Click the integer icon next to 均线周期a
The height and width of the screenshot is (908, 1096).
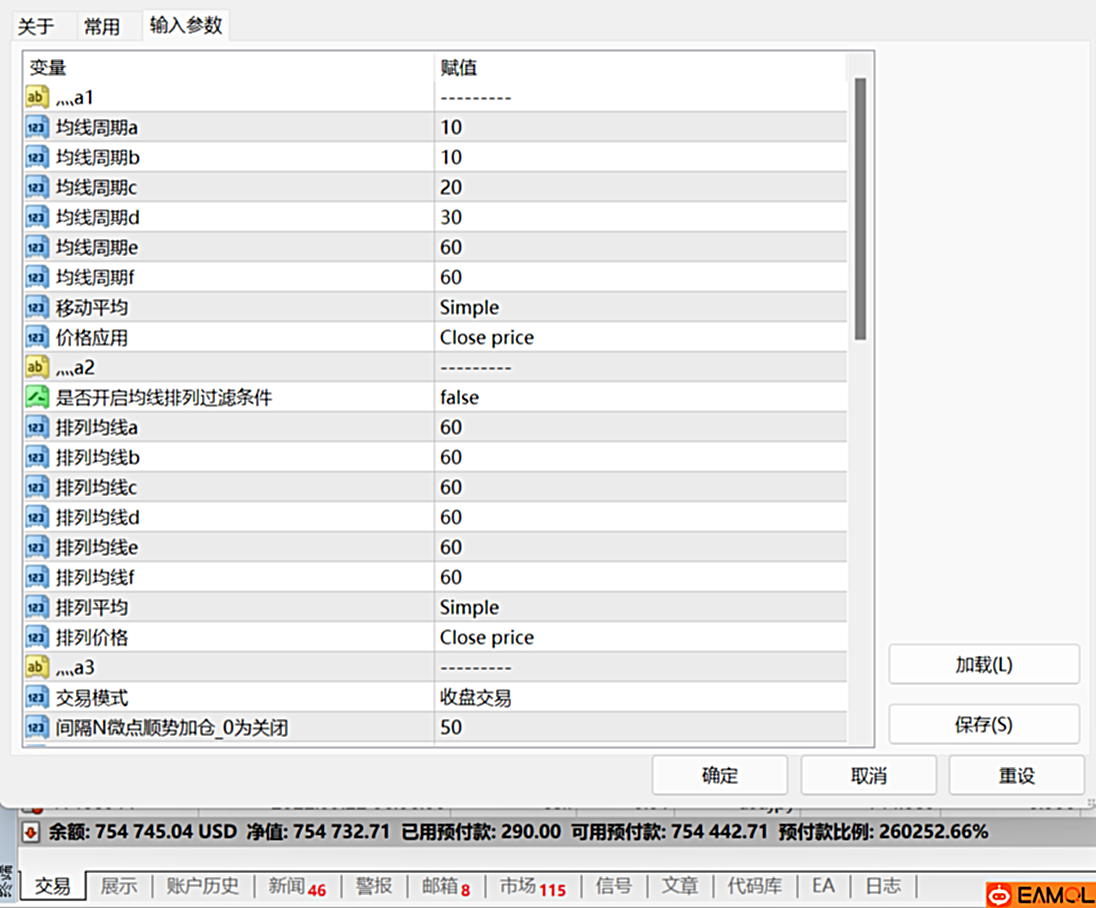click(x=37, y=127)
